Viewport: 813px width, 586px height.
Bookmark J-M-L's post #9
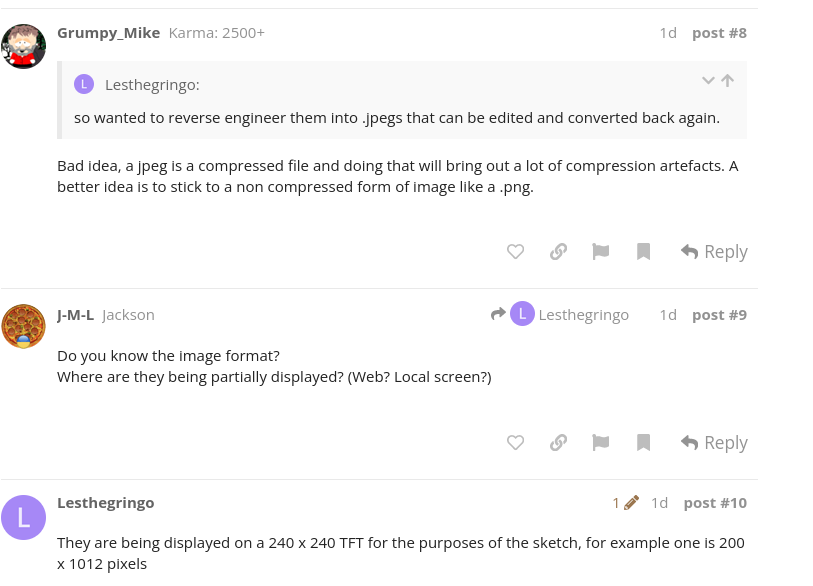click(644, 443)
